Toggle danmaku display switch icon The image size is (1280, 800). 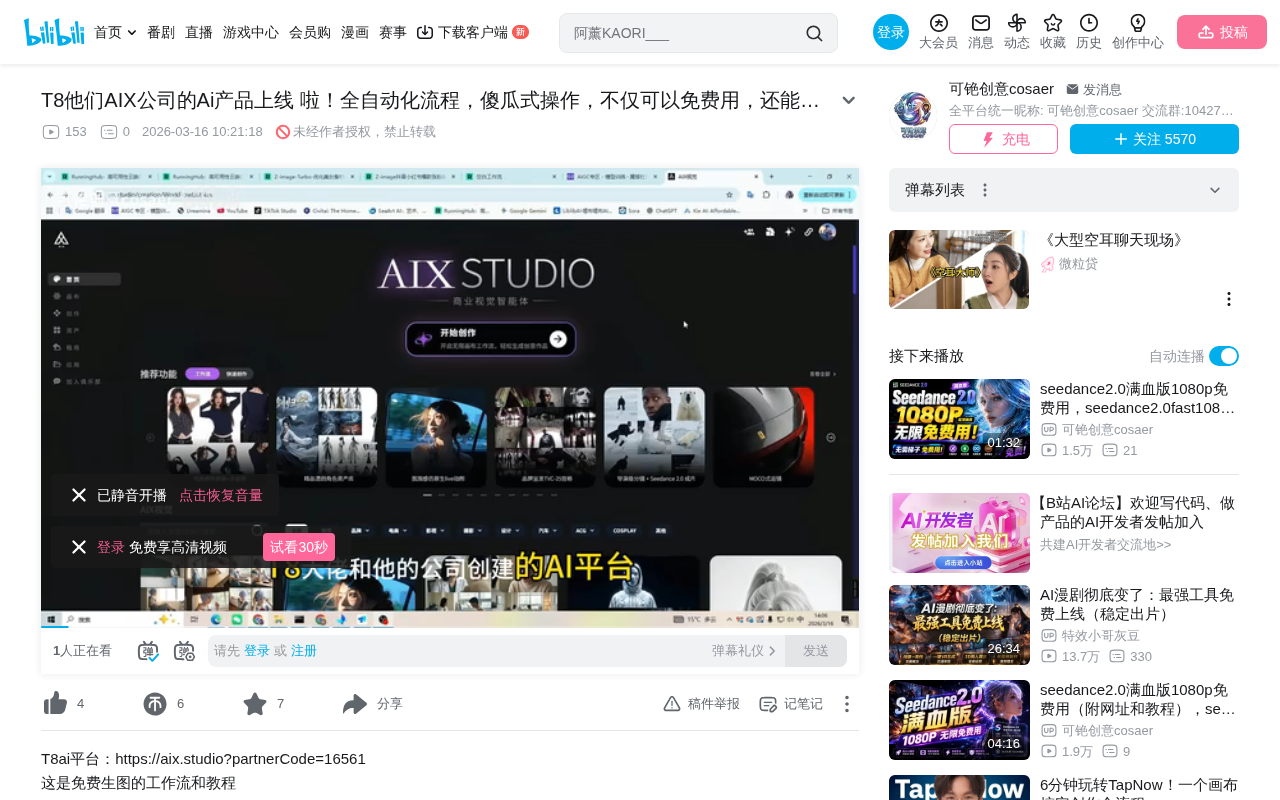point(148,651)
